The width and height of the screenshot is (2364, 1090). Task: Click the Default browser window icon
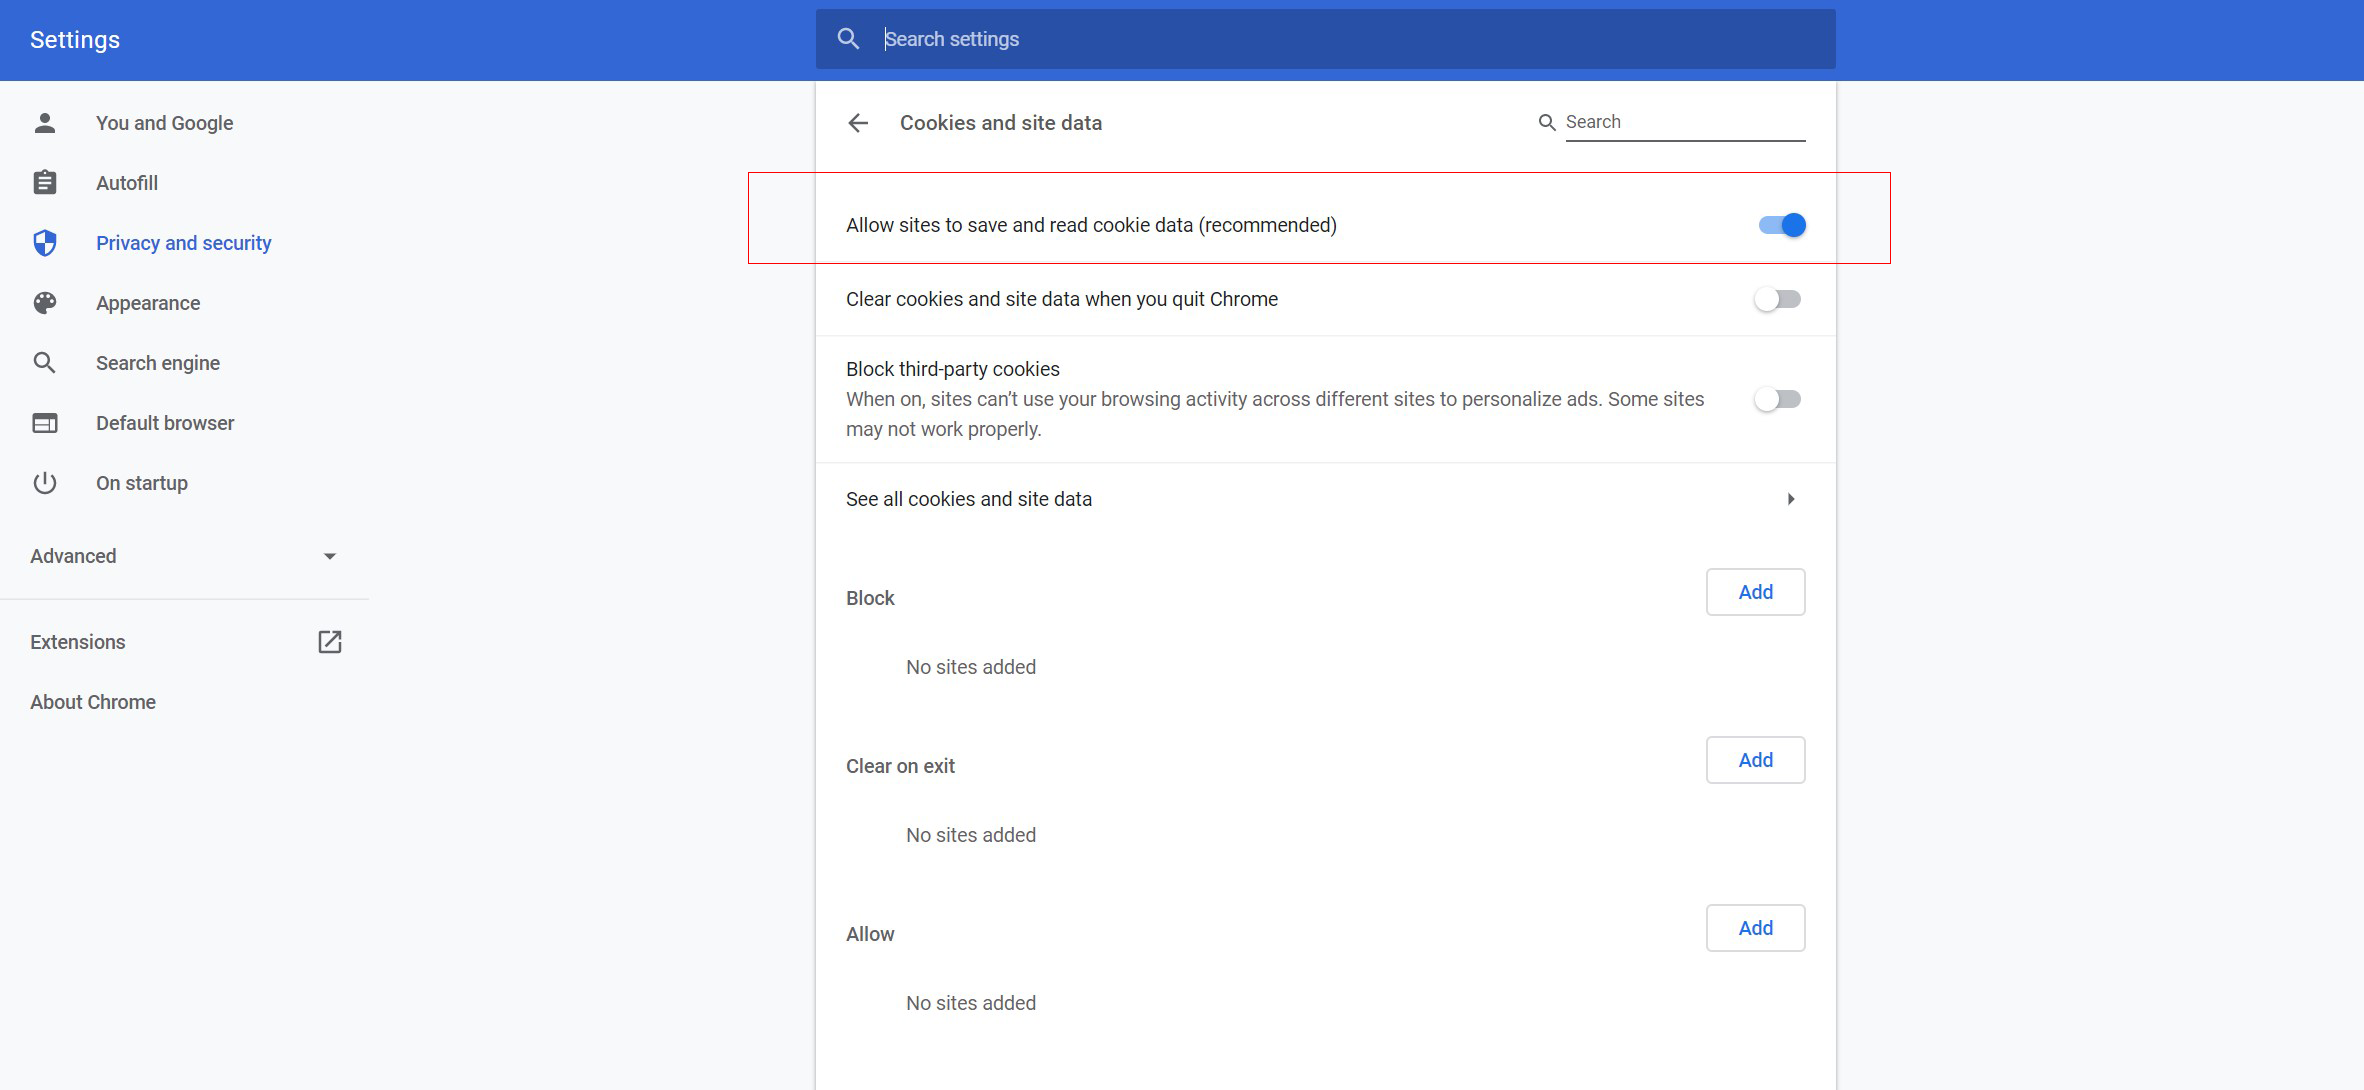44,423
